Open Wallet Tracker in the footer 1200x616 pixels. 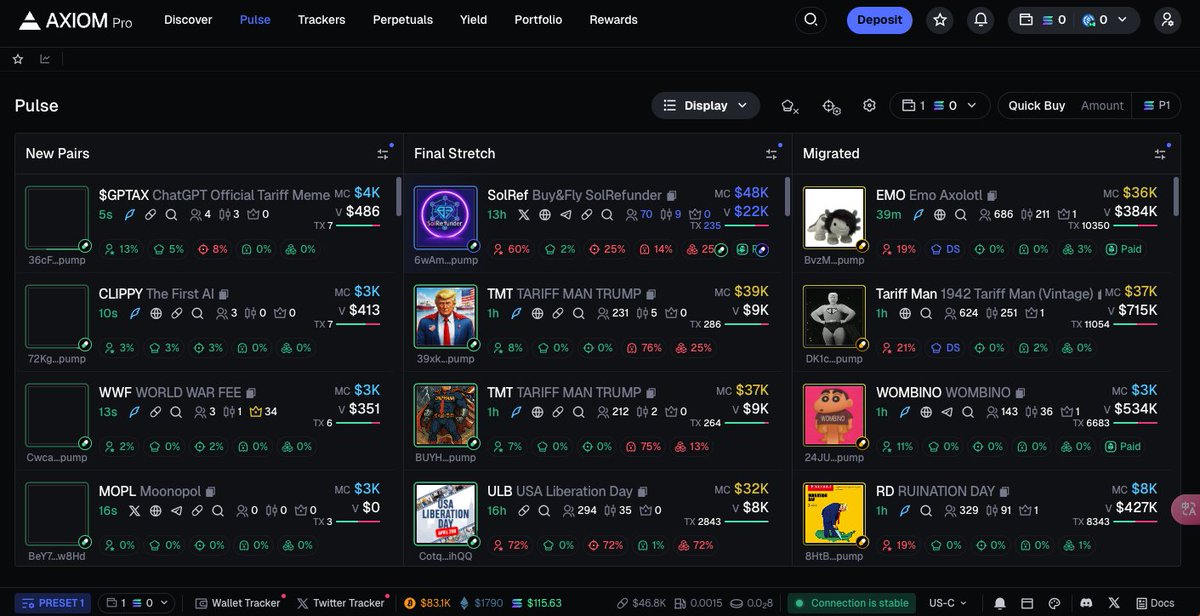tap(238, 603)
